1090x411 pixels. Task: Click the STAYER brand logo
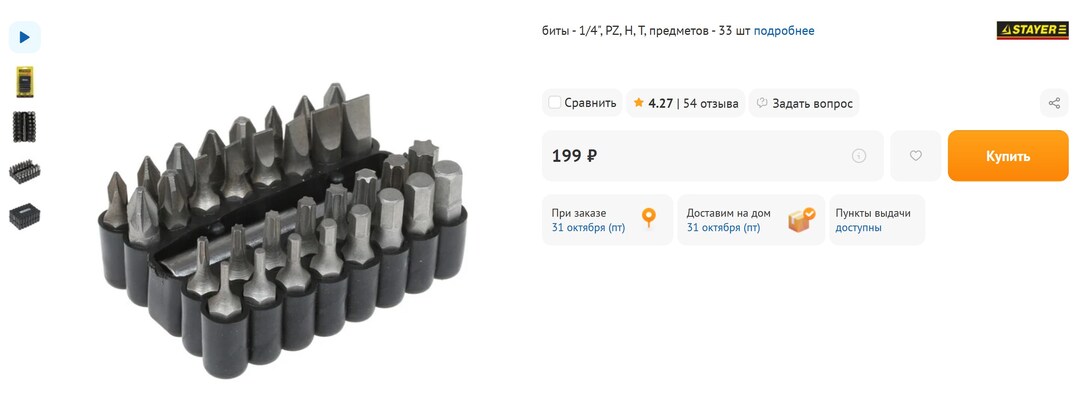[1032, 30]
